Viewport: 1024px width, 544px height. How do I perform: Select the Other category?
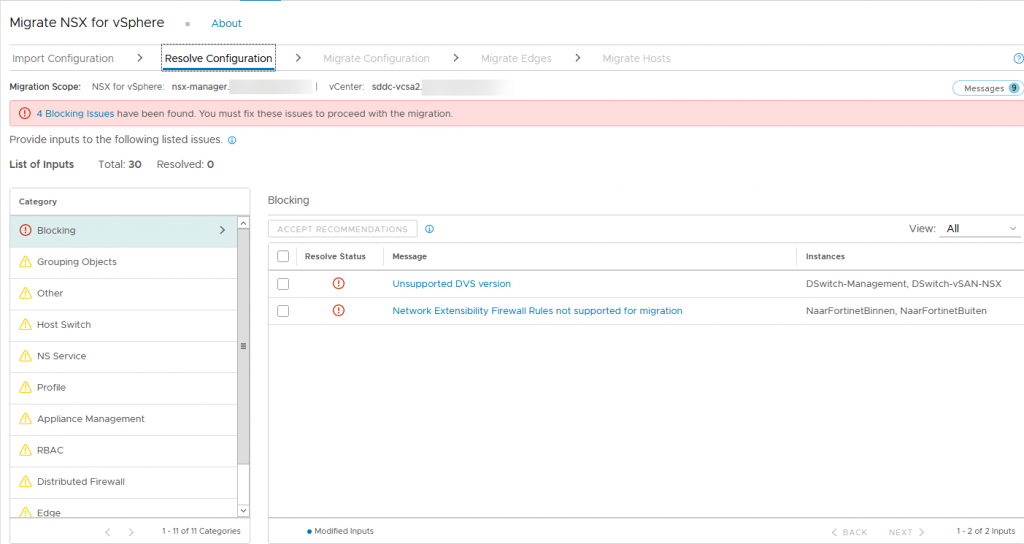click(123, 293)
